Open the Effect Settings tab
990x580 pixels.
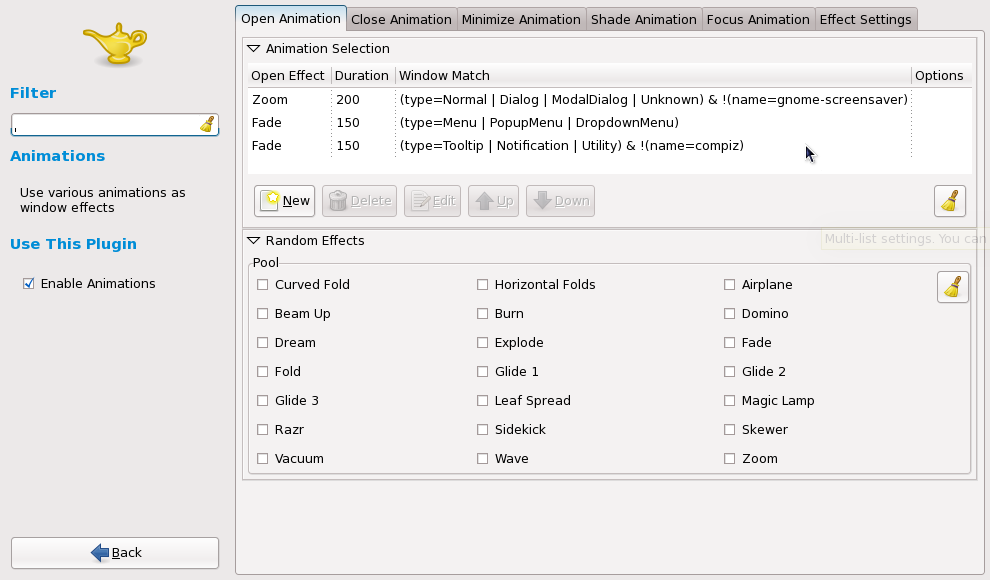(865, 19)
